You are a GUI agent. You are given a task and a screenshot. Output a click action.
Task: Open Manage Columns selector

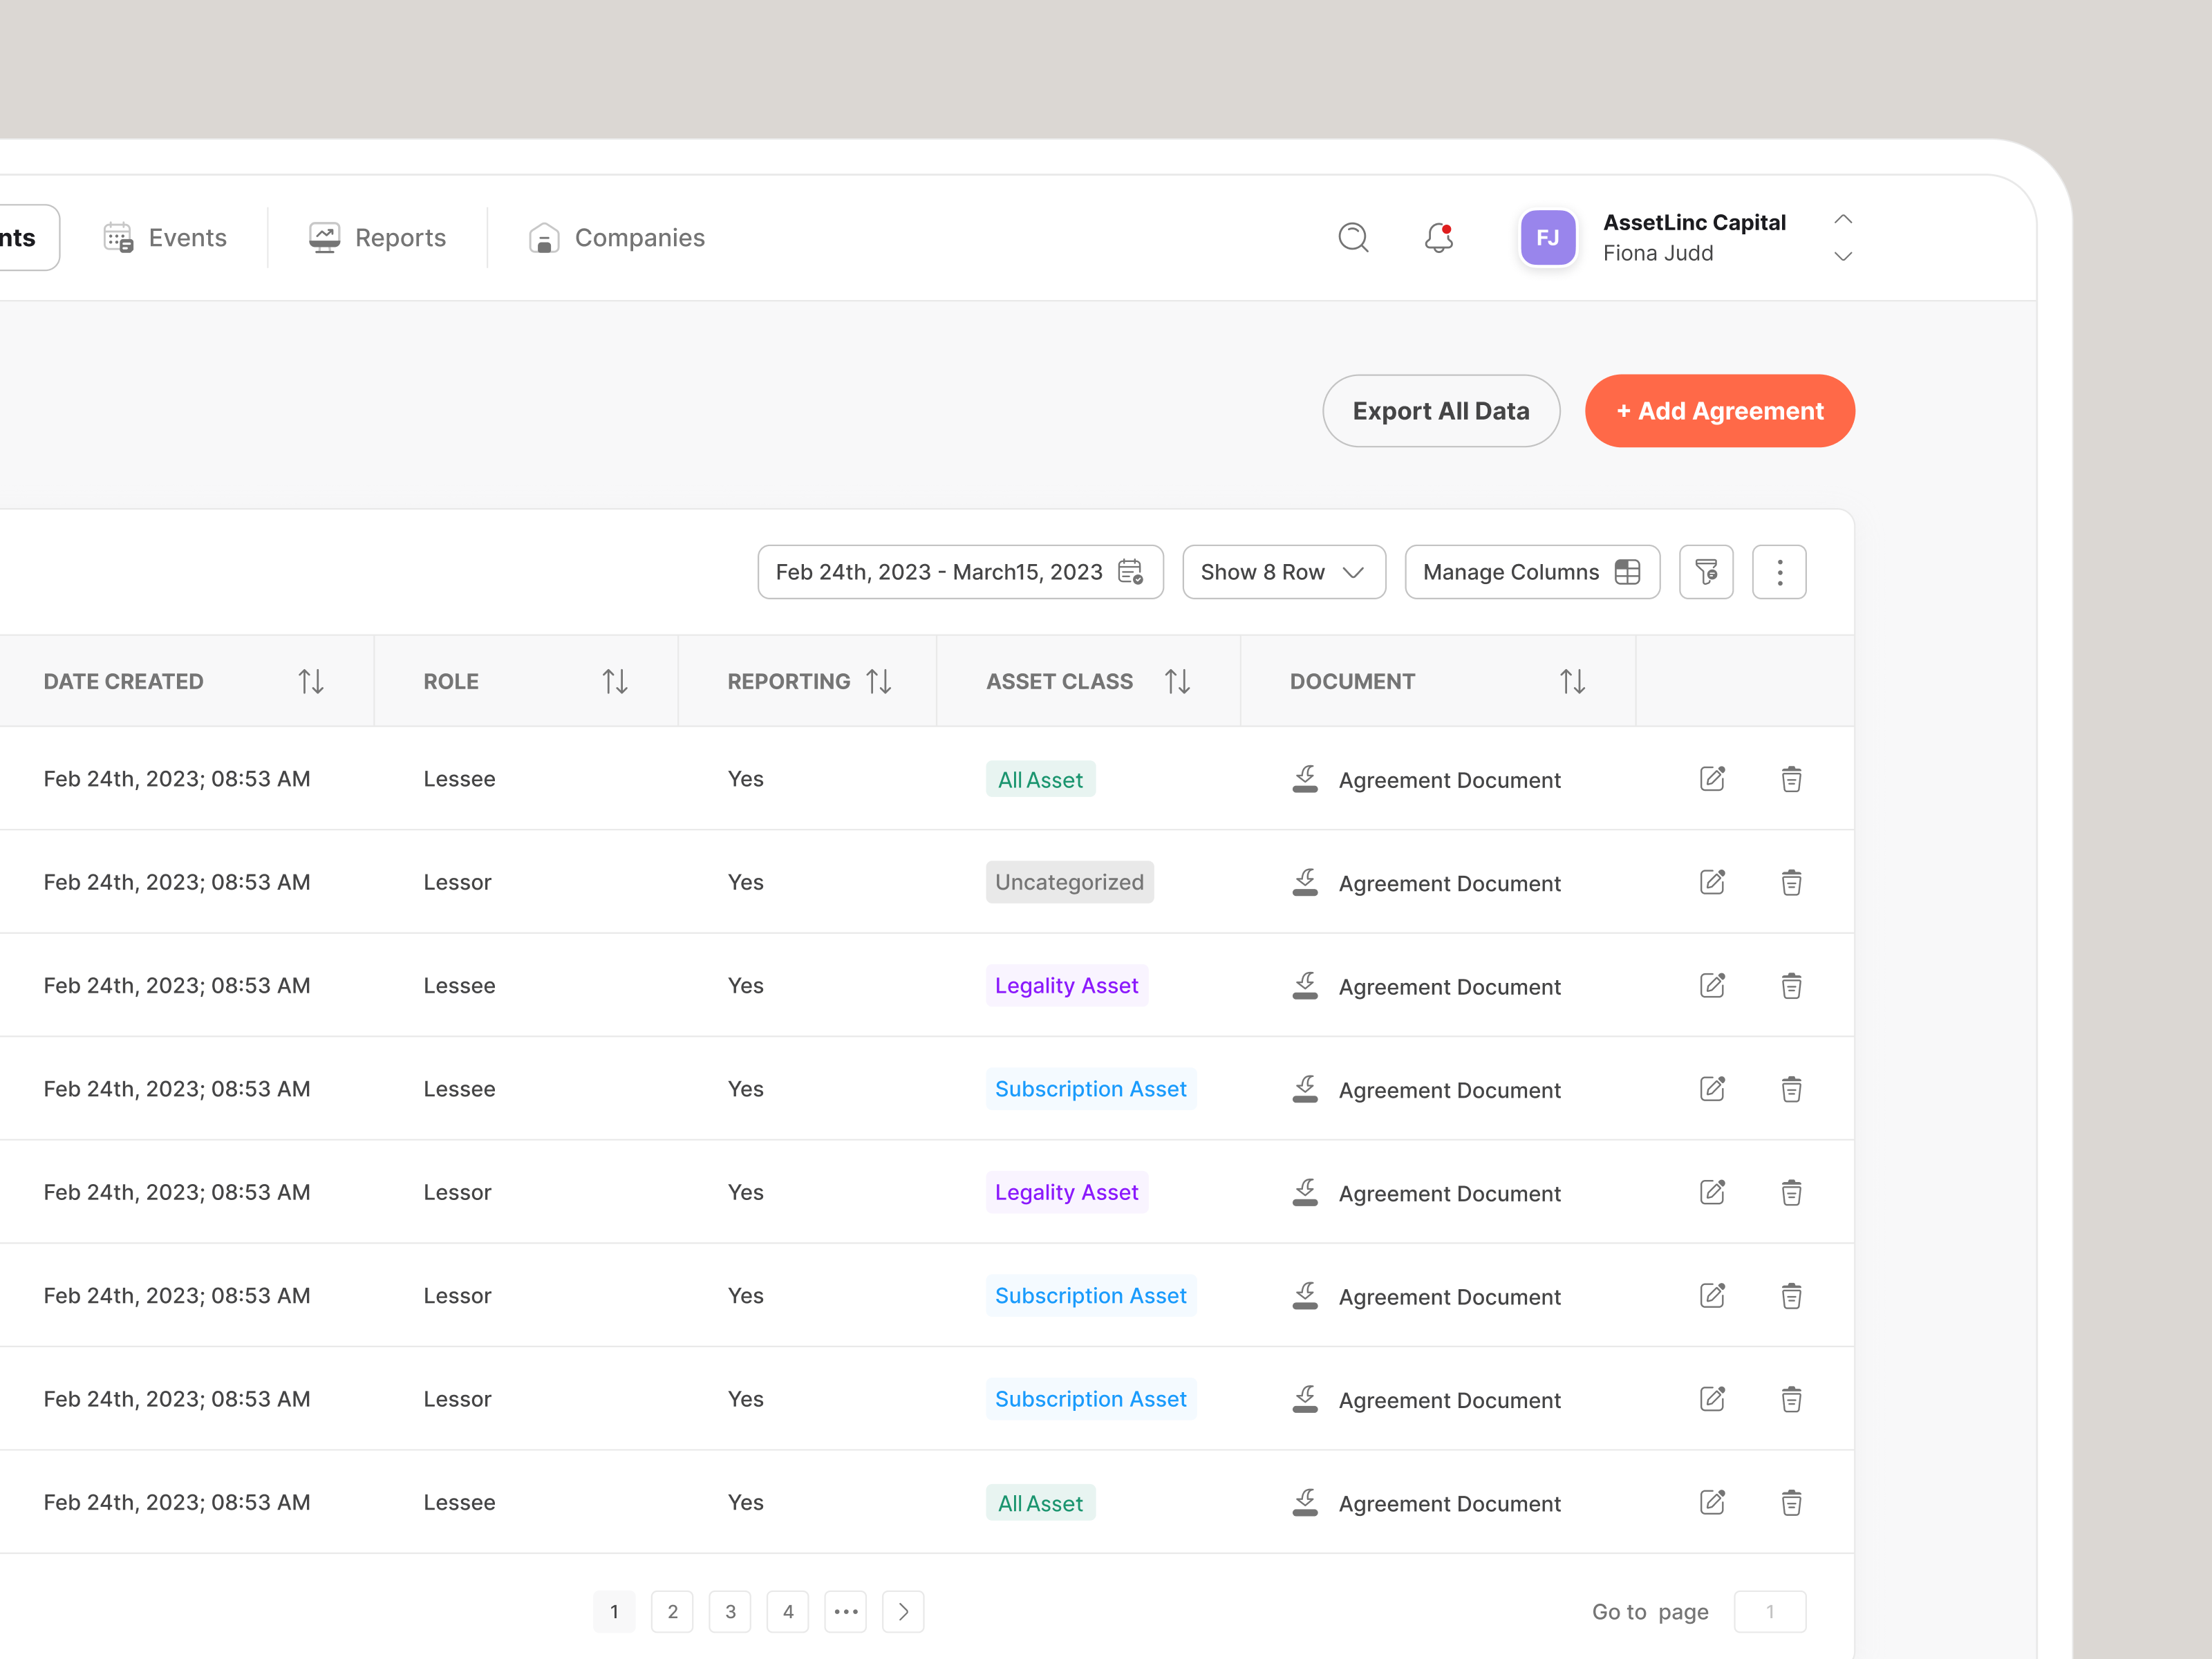[1532, 572]
